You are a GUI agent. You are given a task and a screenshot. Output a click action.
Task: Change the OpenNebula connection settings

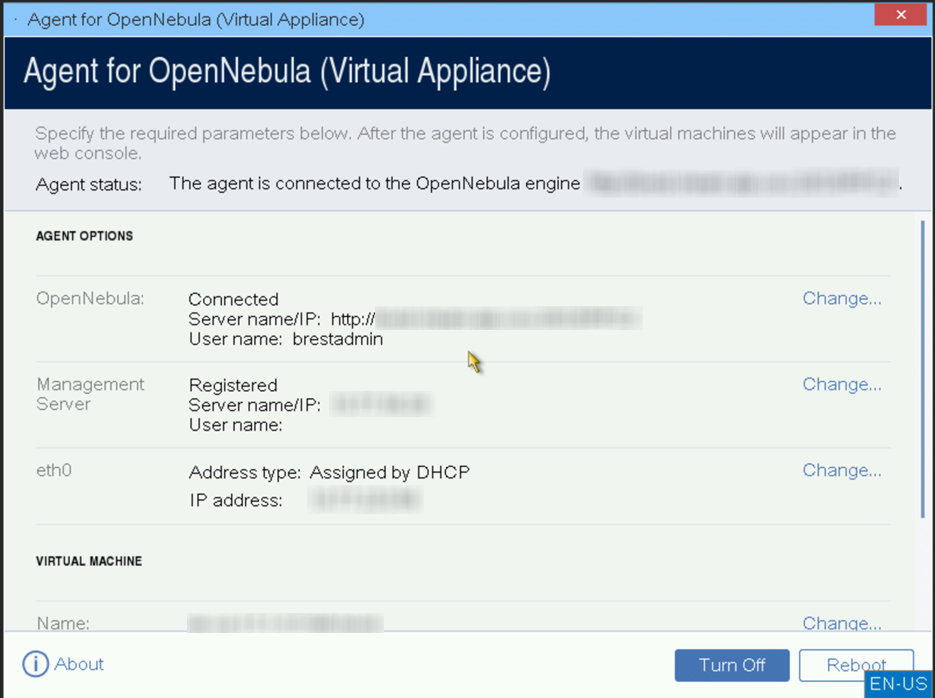841,298
